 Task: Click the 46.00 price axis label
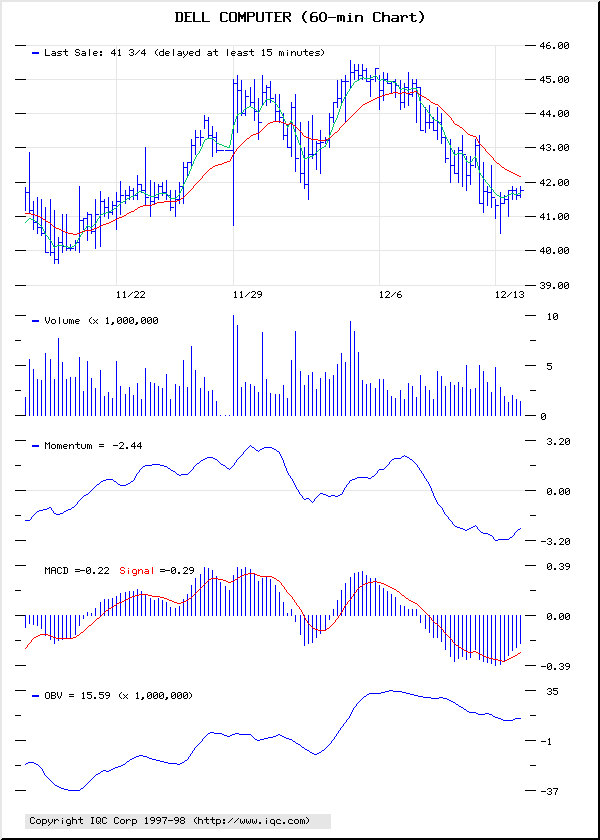coord(554,46)
